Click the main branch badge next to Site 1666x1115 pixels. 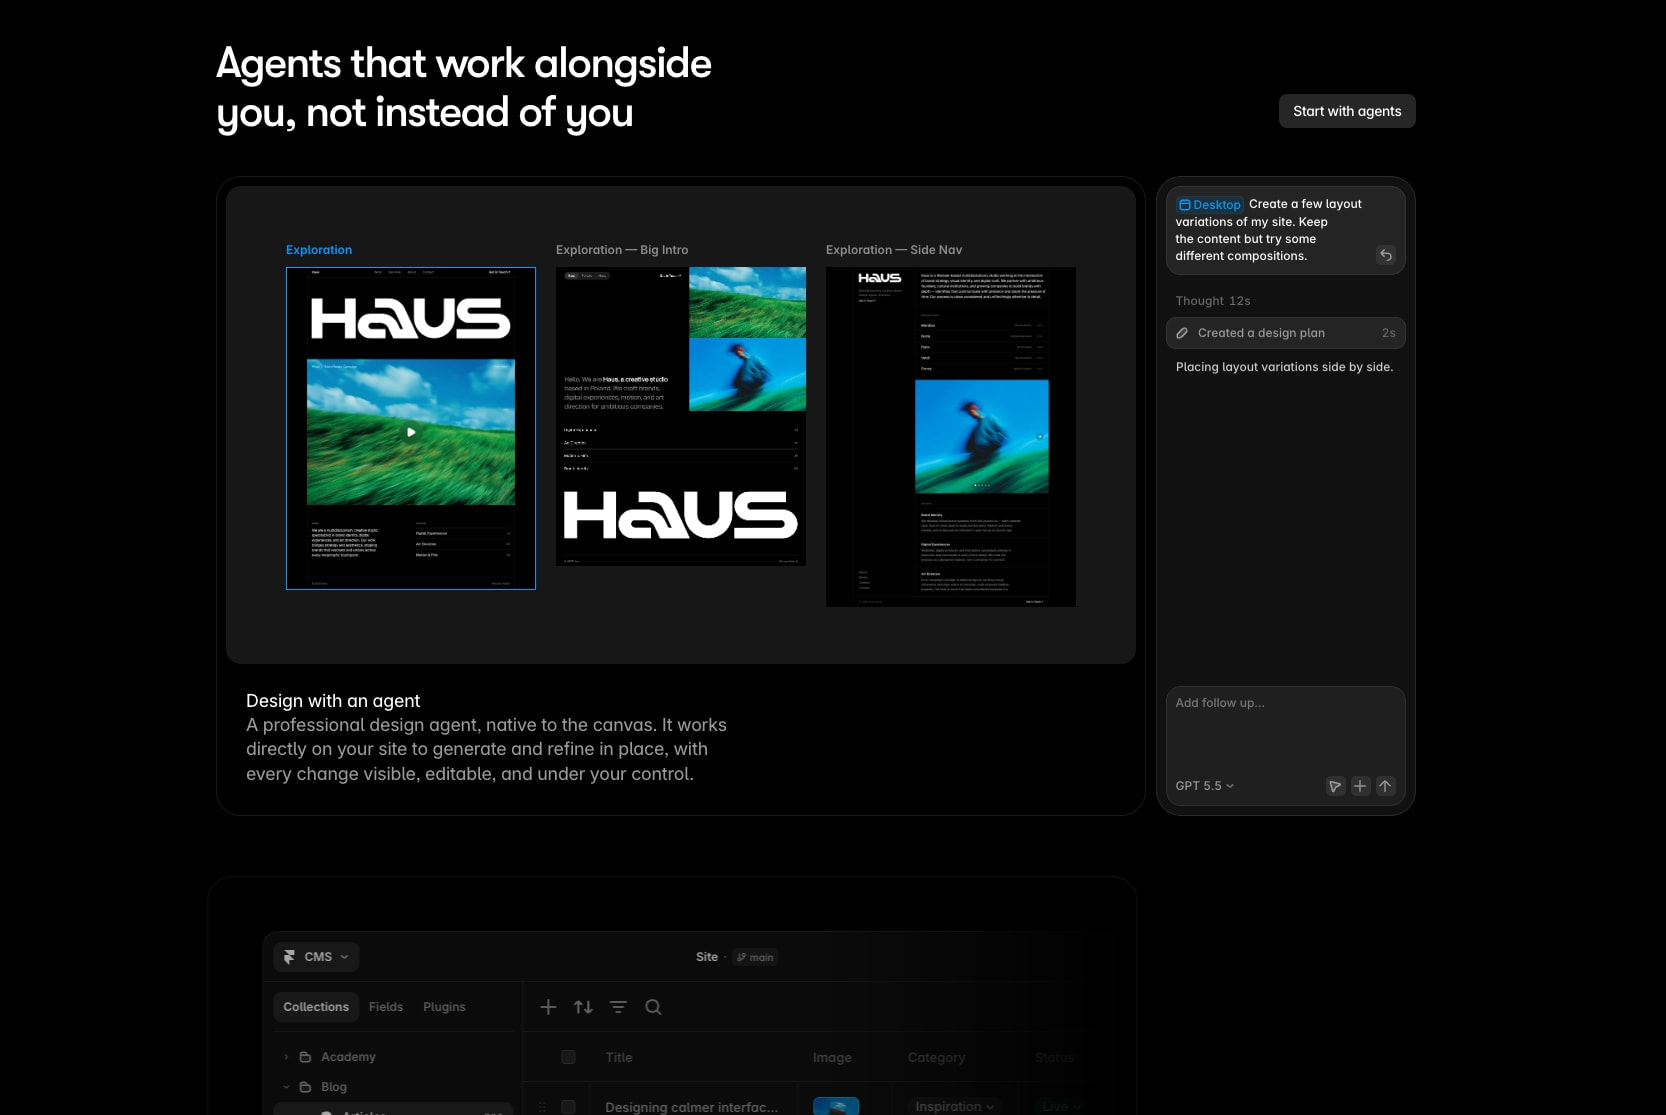point(755,957)
